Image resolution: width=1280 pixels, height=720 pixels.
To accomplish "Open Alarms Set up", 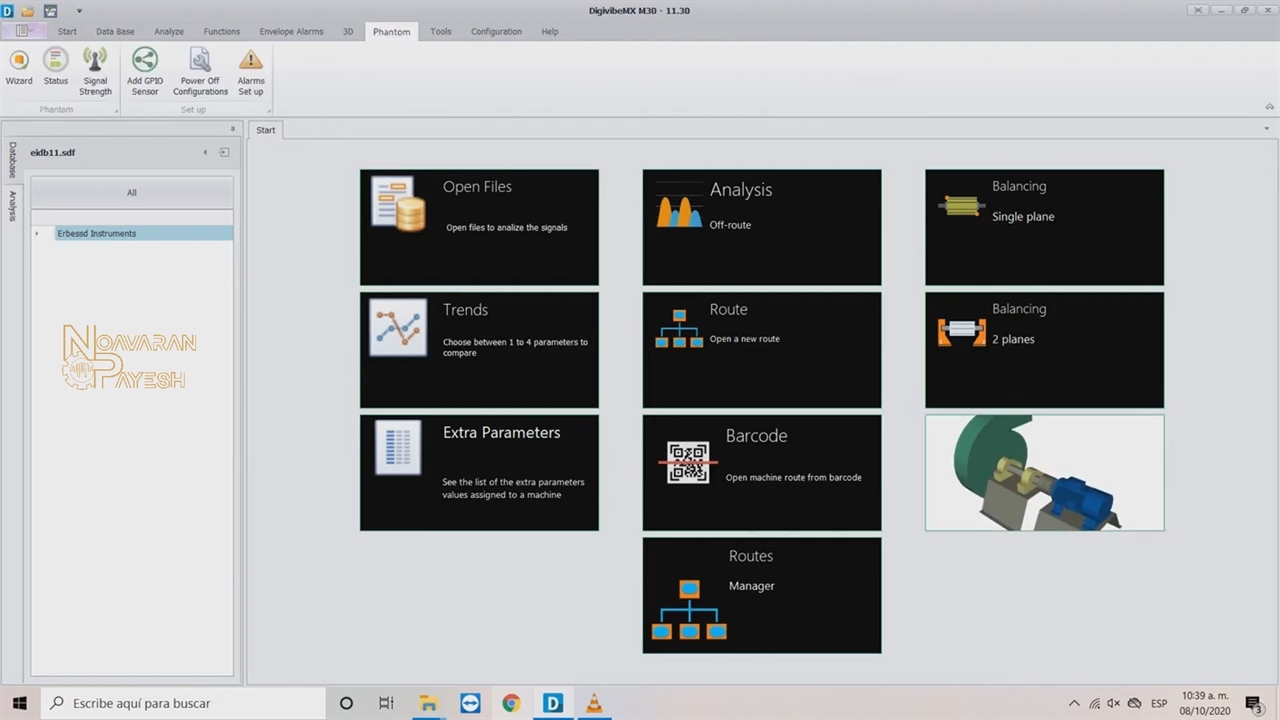I will pyautogui.click(x=251, y=68).
